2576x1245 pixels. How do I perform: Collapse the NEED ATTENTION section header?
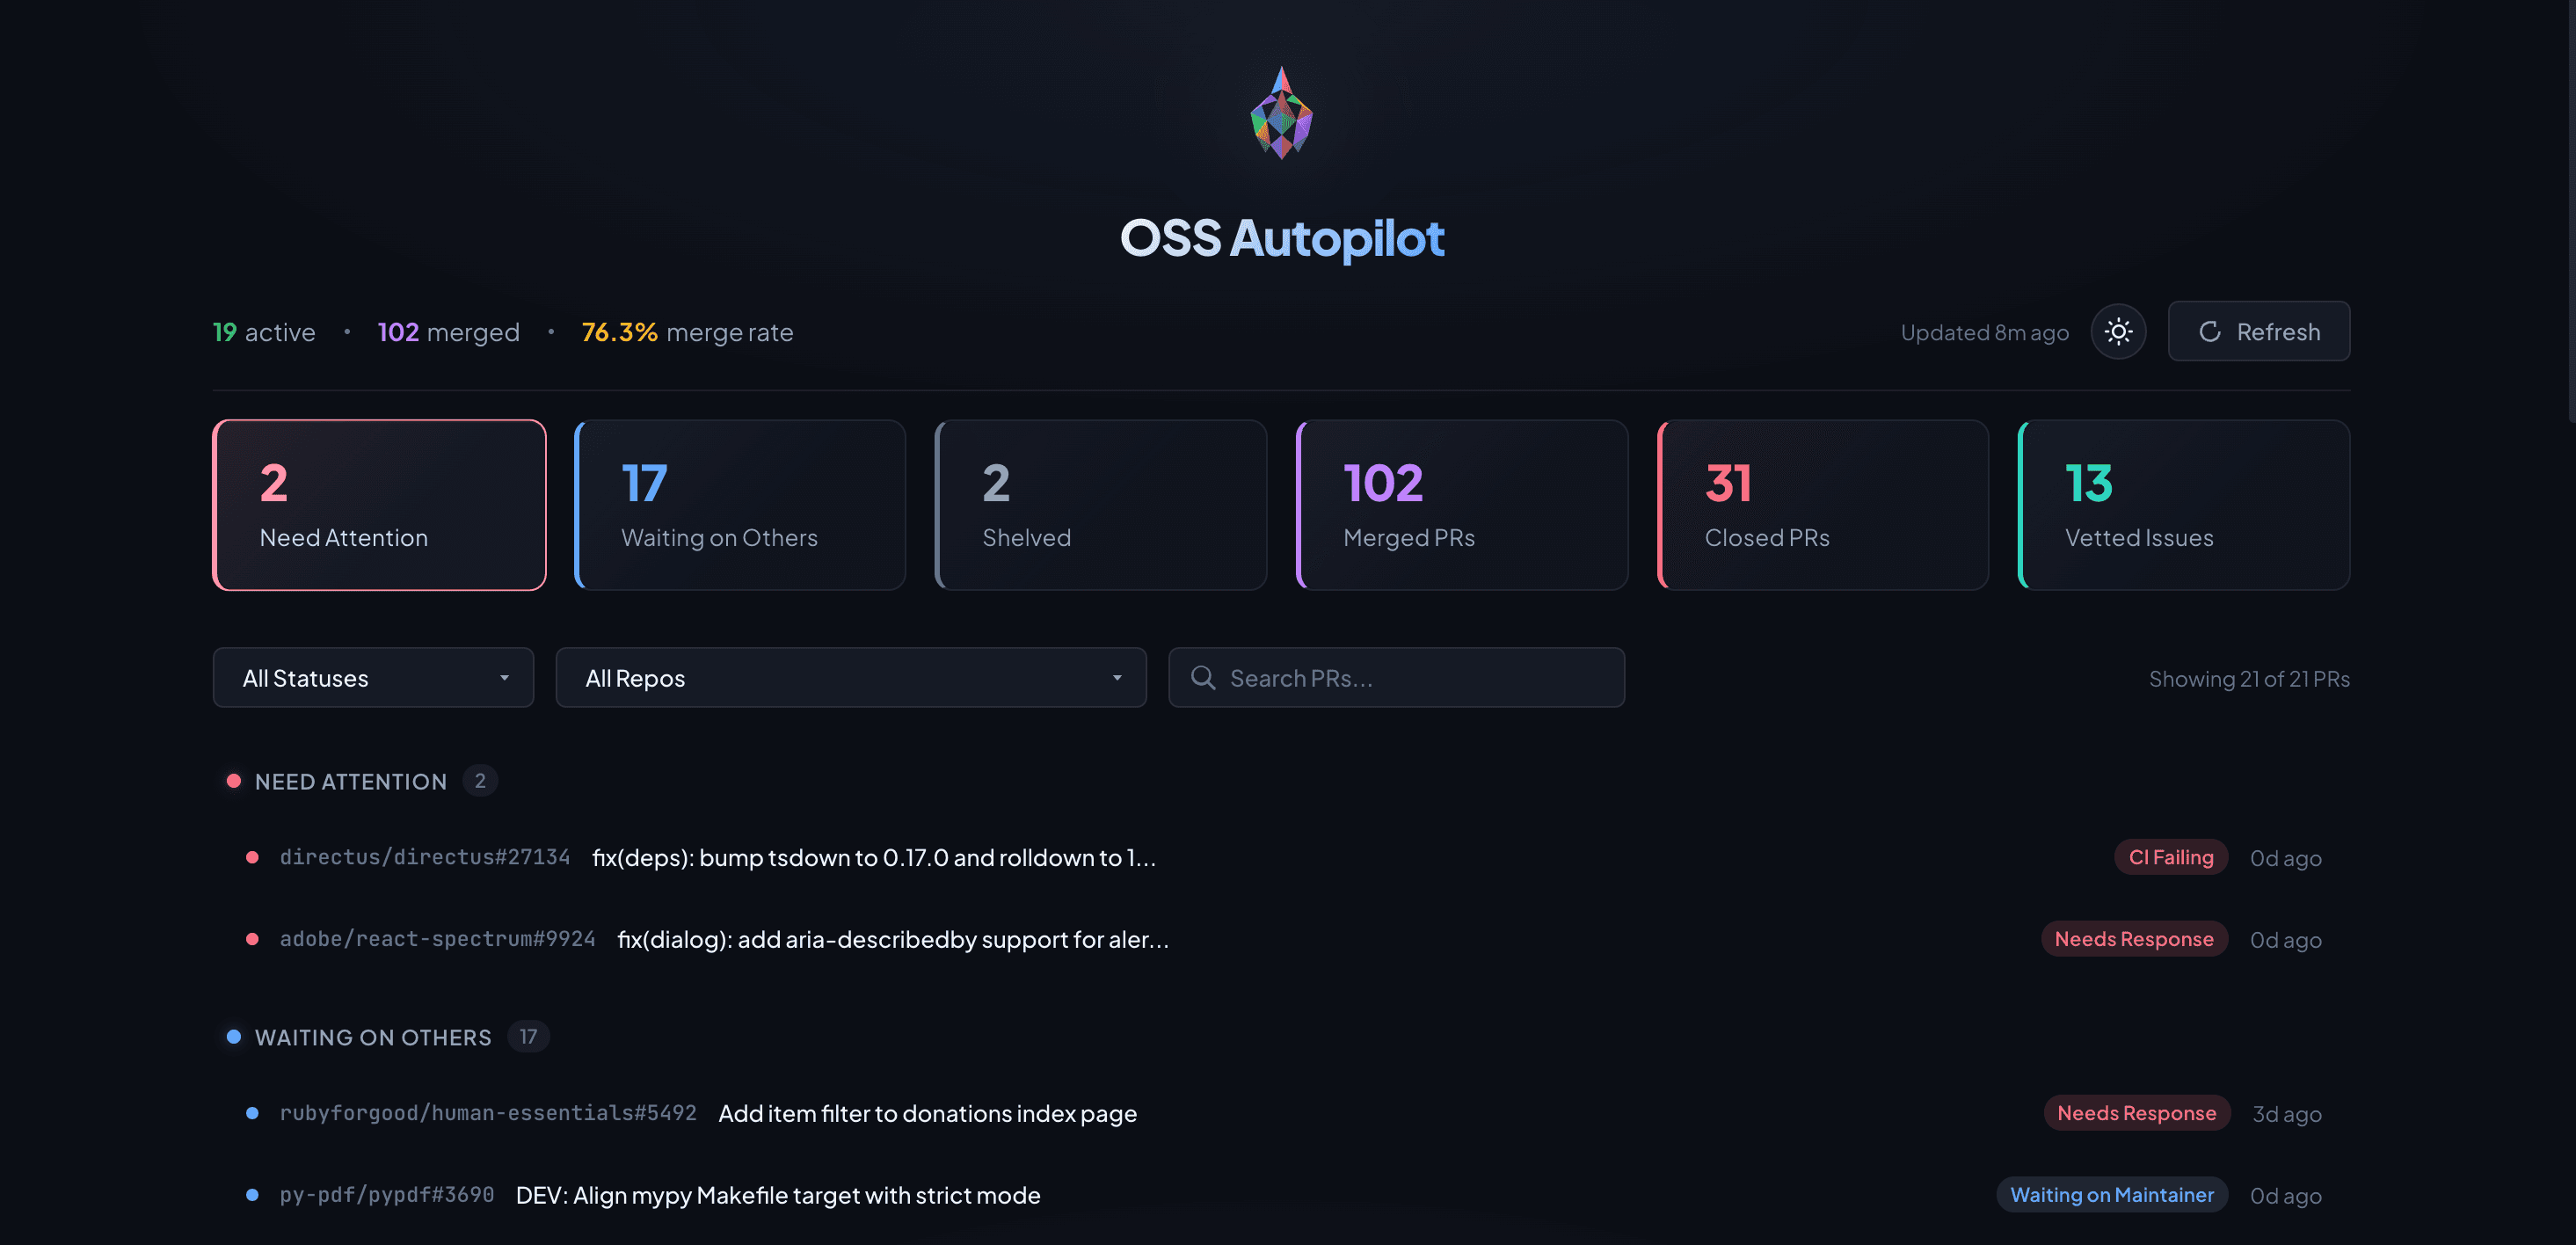tap(350, 782)
